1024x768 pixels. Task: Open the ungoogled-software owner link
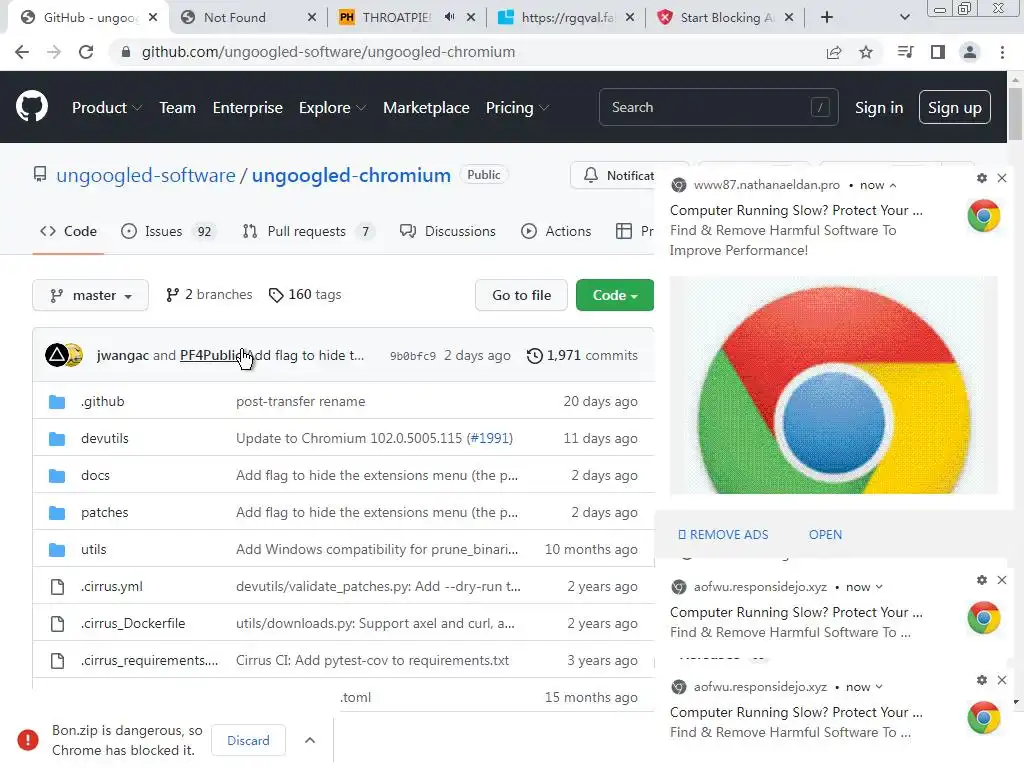coord(146,176)
